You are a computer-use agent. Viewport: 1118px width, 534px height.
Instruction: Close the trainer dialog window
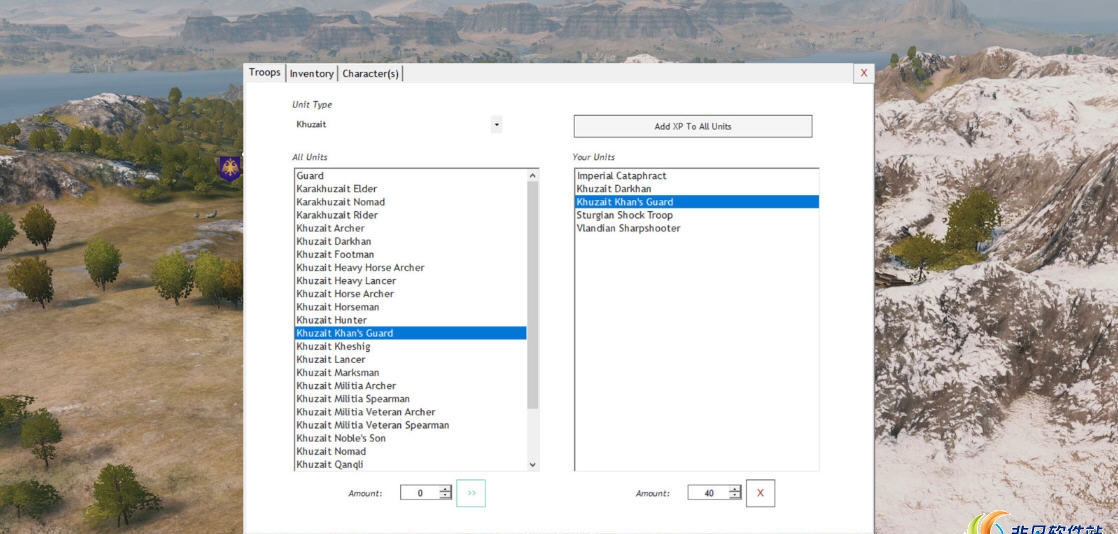[863, 73]
